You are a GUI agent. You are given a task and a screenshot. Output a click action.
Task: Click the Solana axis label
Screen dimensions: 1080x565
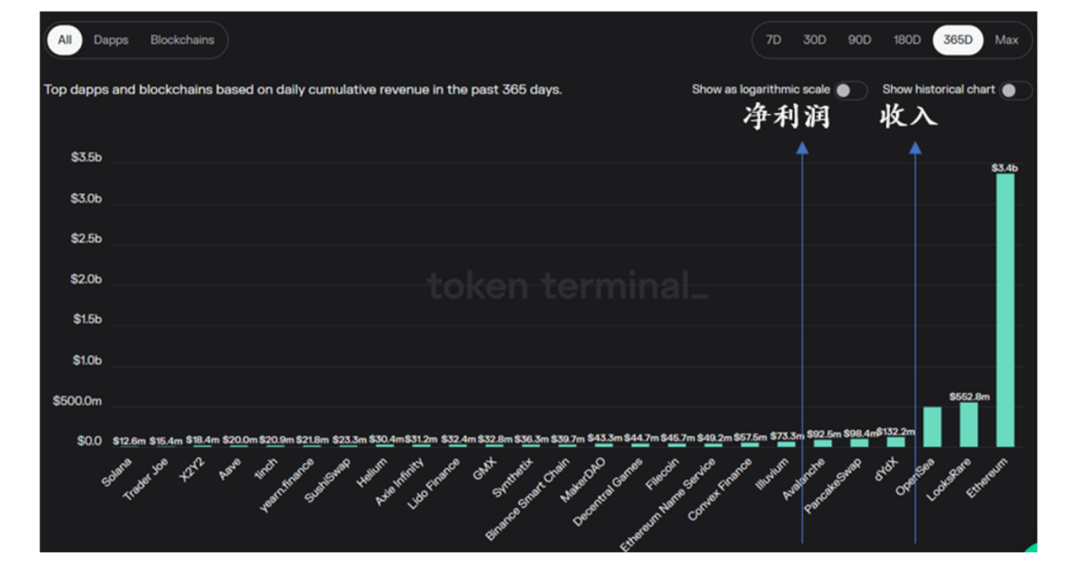pos(116,473)
